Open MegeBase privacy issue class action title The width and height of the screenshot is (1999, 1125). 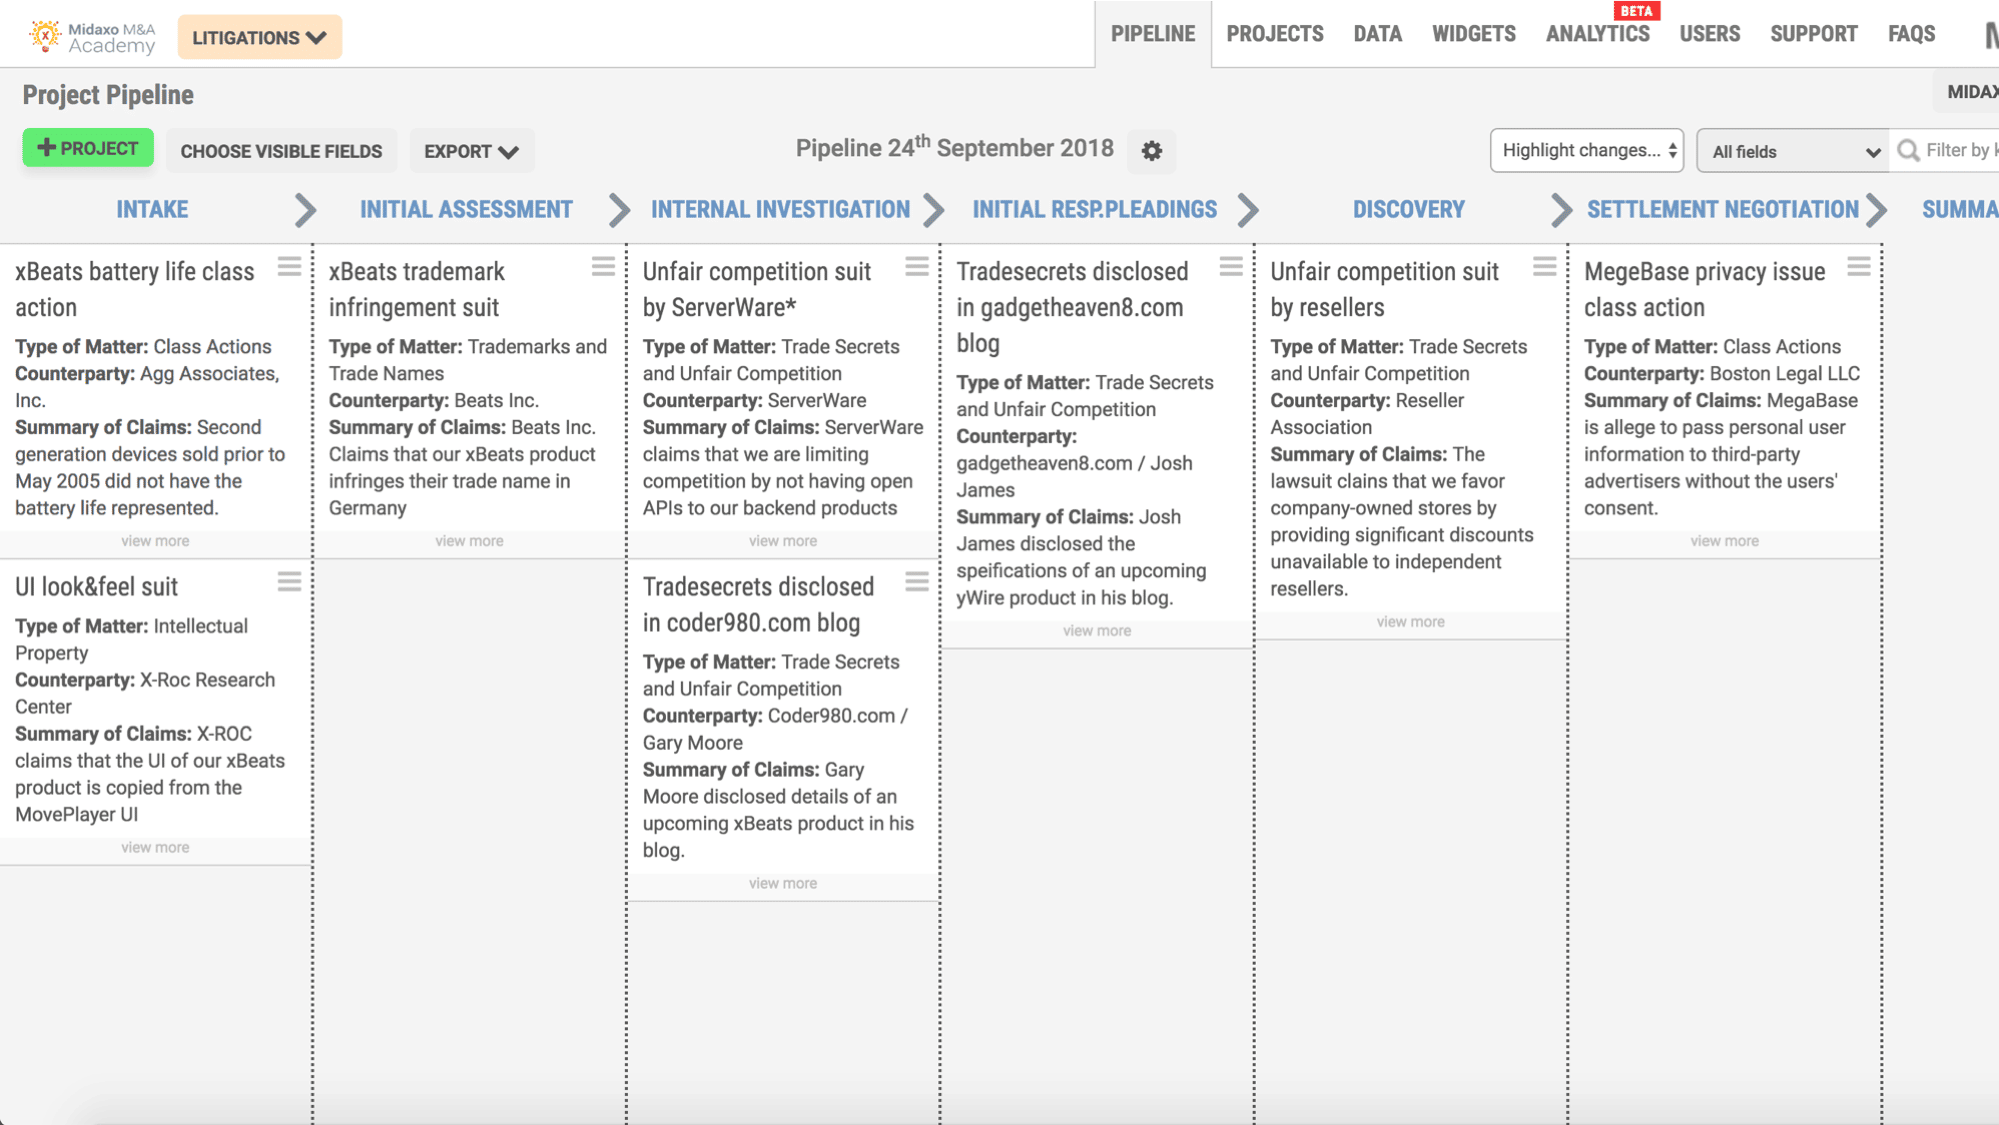click(1704, 289)
